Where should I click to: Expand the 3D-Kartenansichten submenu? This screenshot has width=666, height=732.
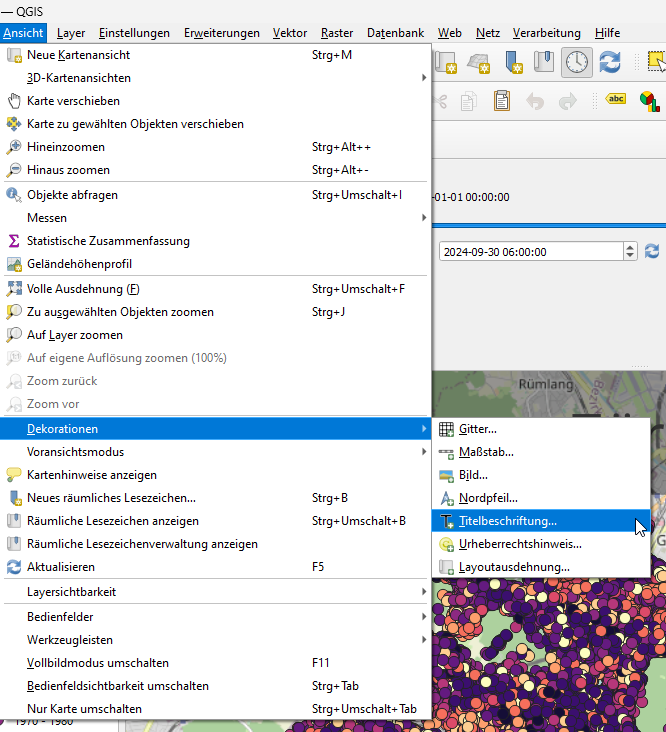78,78
